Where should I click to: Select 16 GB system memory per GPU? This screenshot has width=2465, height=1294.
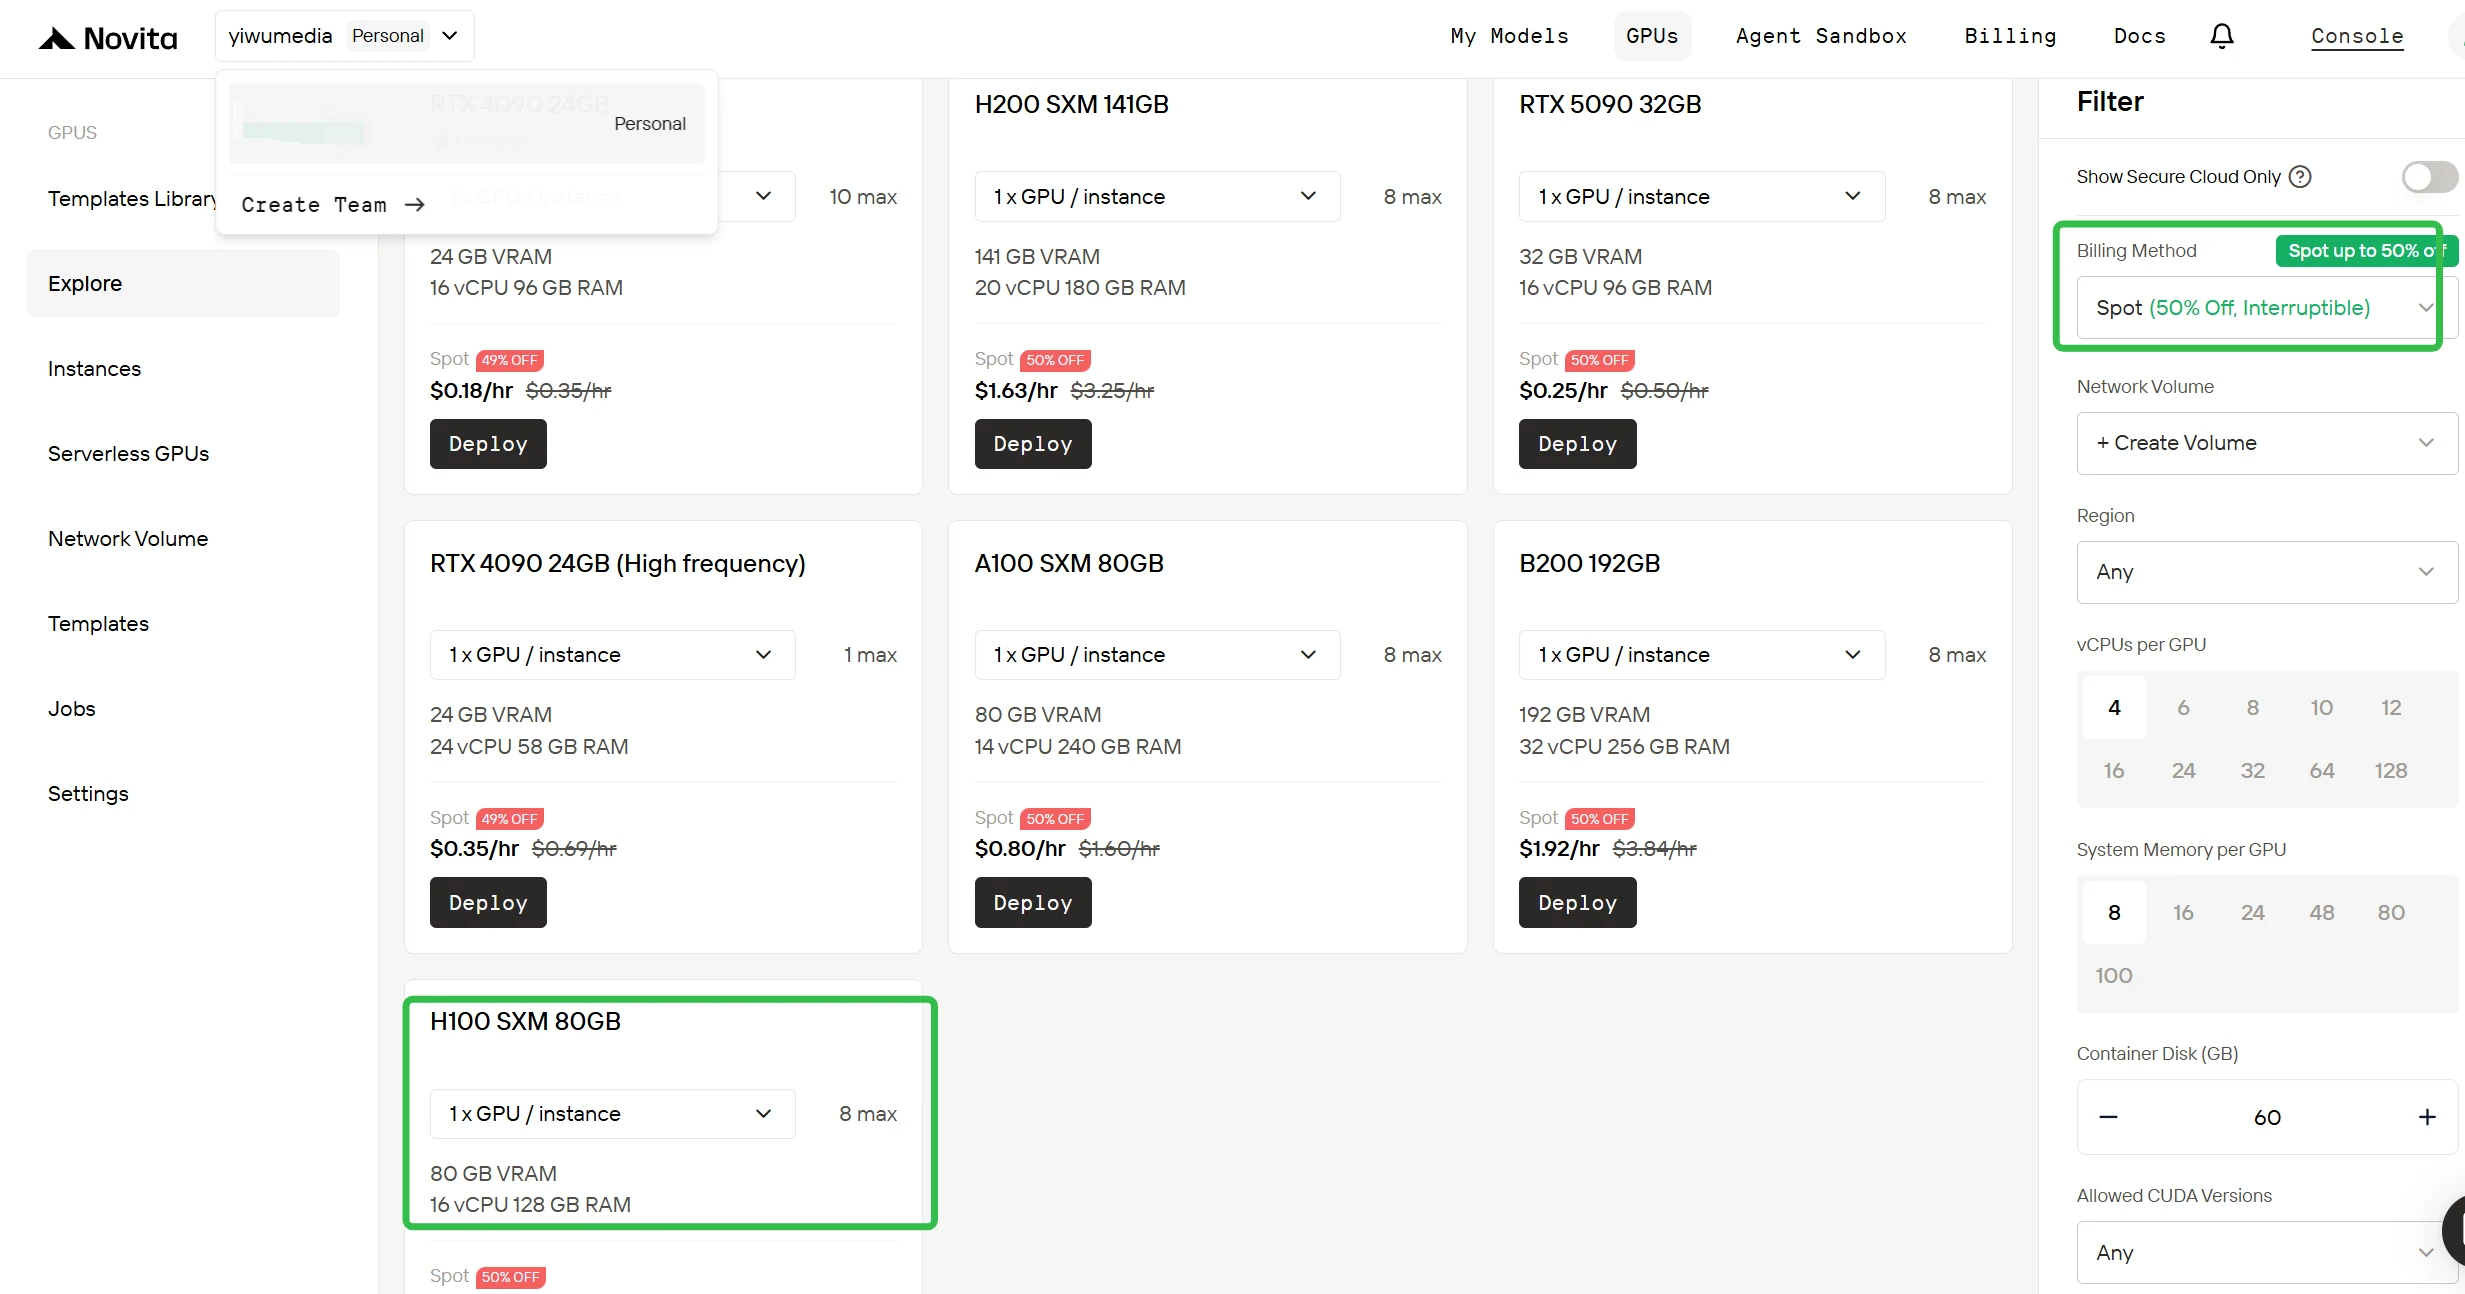coord(2183,913)
